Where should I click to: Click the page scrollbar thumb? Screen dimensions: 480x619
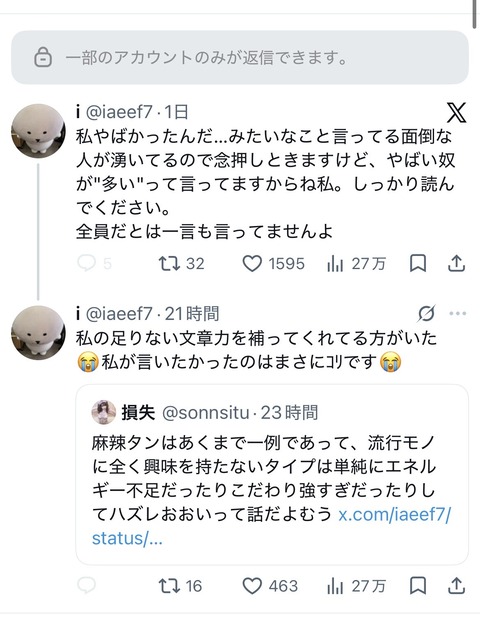pyautogui.click(x=475, y=14)
